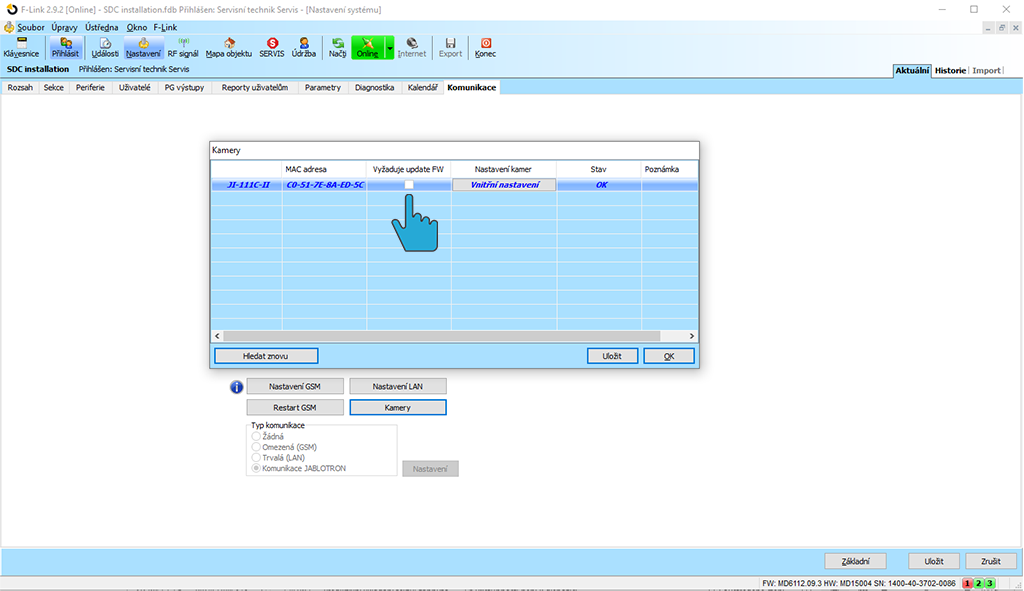Select the Trvalá (LAN) radio button

pos(256,458)
